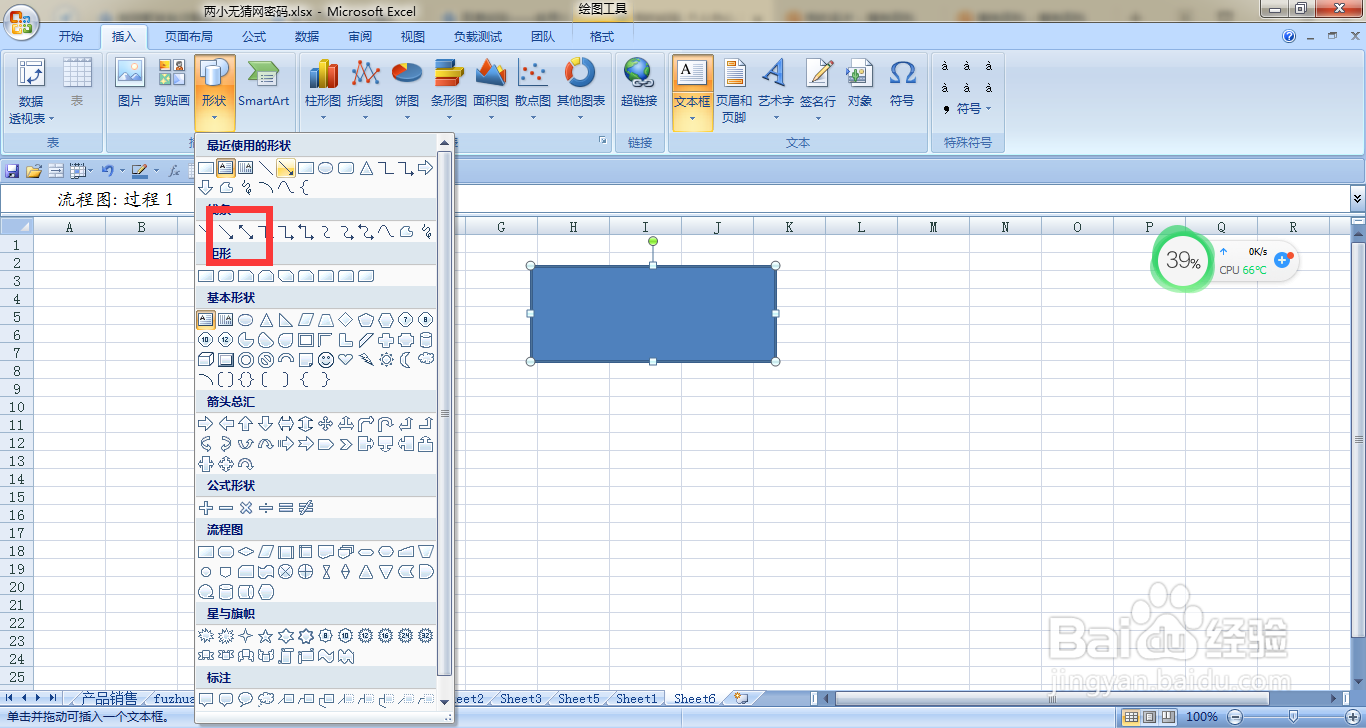Select the double-headed arrow line shape
This screenshot has height=728, width=1366.
pos(246,233)
